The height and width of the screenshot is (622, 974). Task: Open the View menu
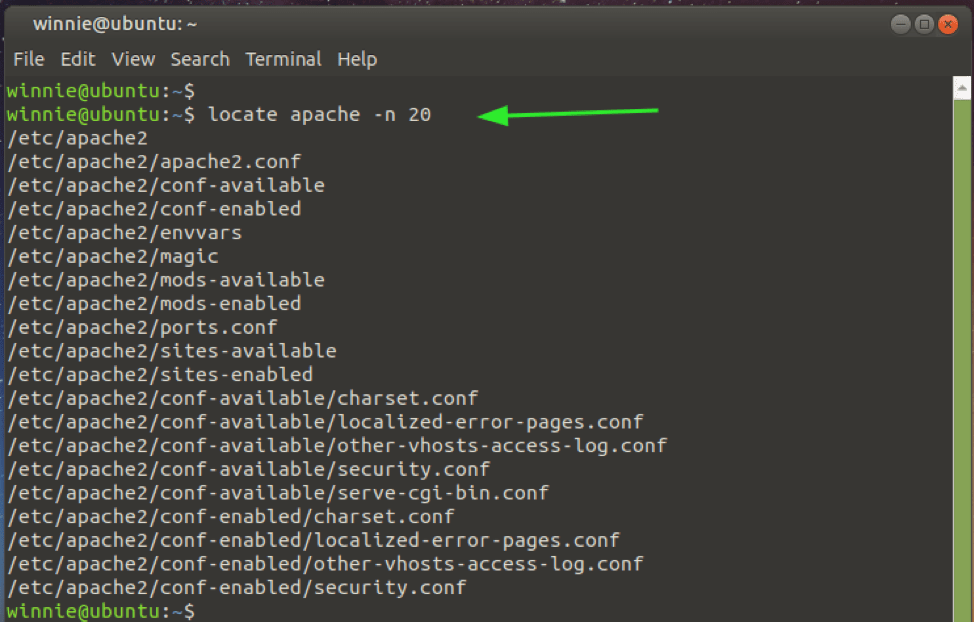(132, 59)
